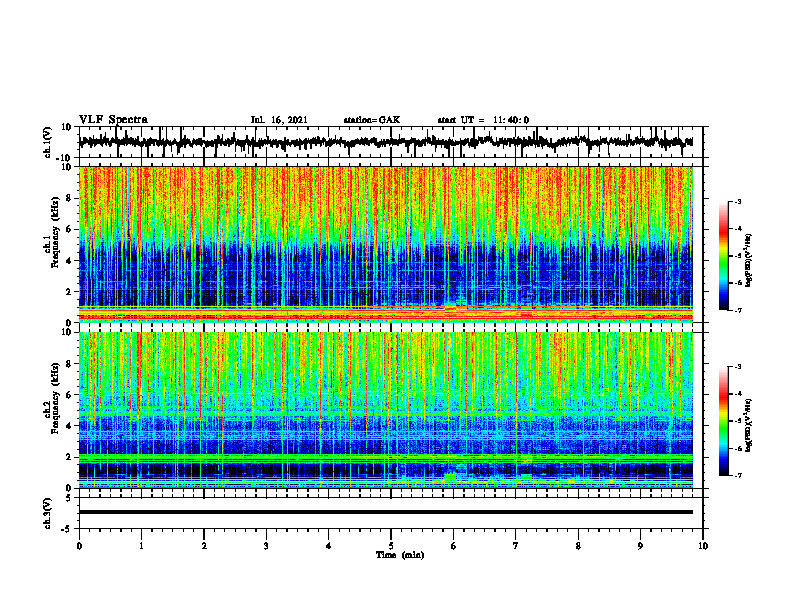
Task: Click the ch.2 "Frequency (kHz)" axis label
Action: click(56, 398)
